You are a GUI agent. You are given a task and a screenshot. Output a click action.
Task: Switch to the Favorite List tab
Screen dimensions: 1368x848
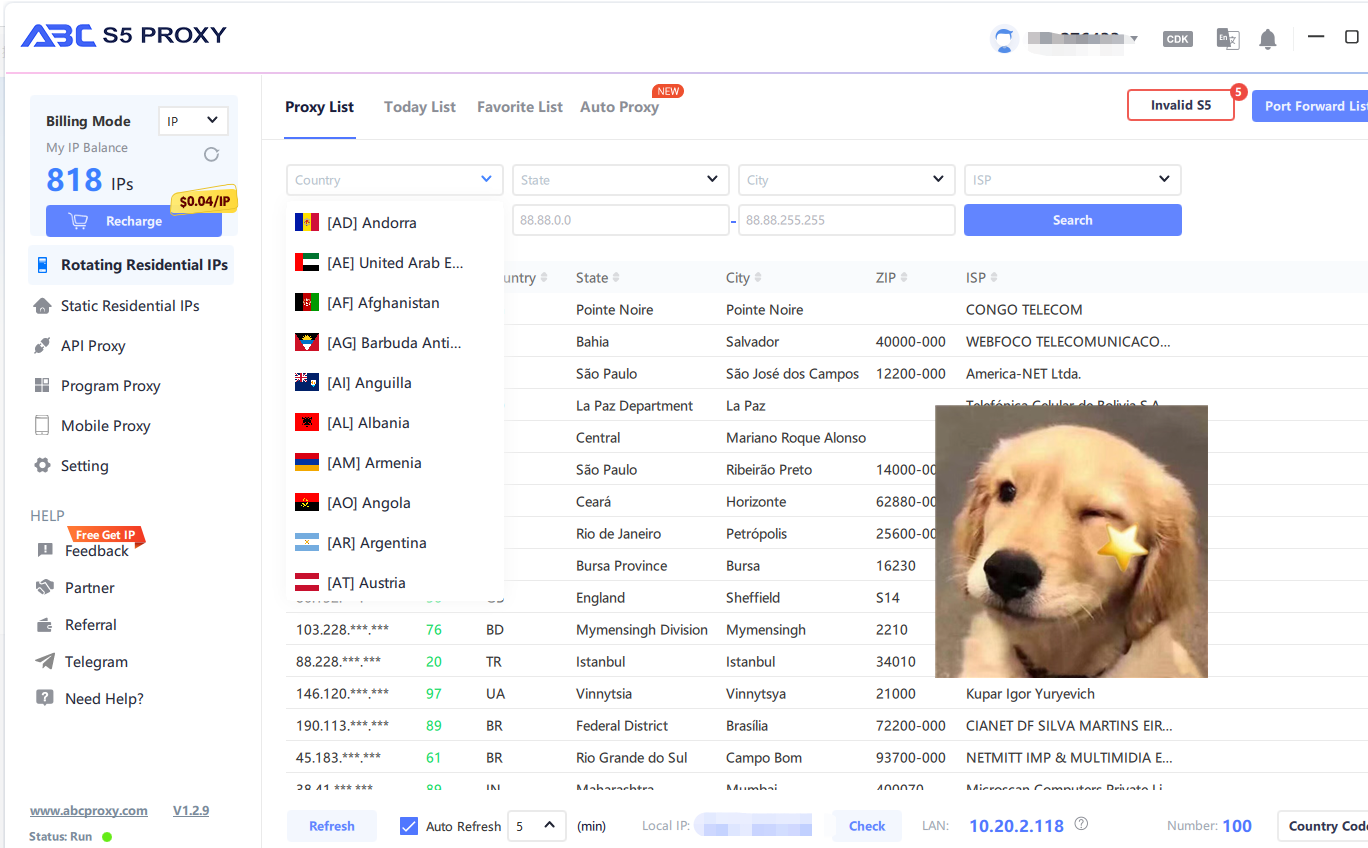click(520, 107)
